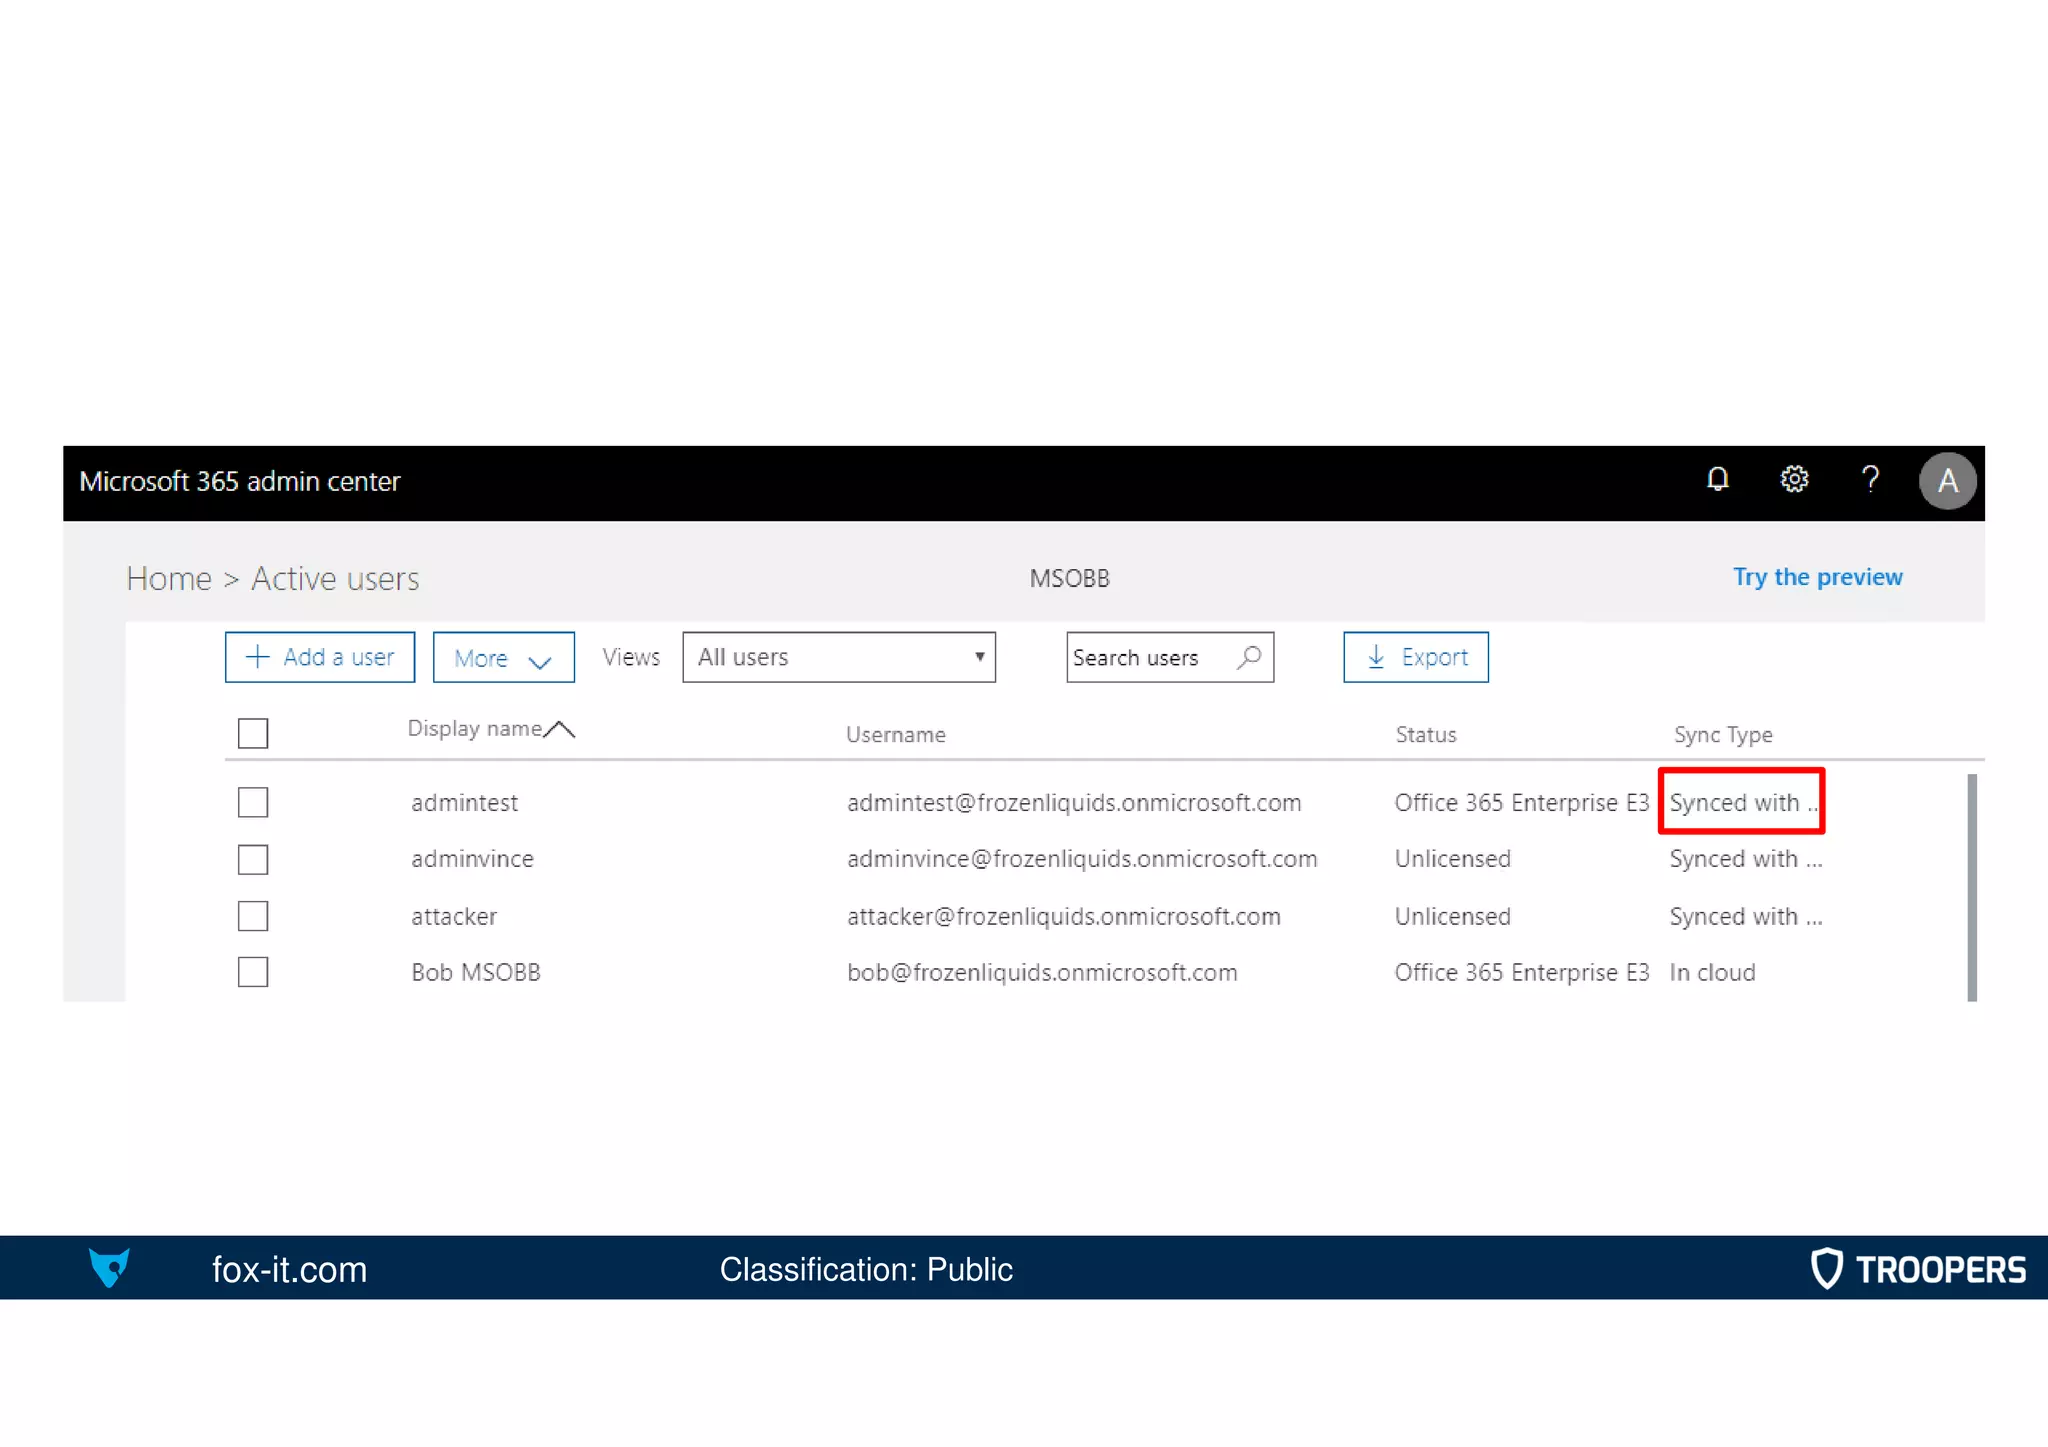Sort by the Username column header
The image size is (2048, 1447).
pos(895,735)
